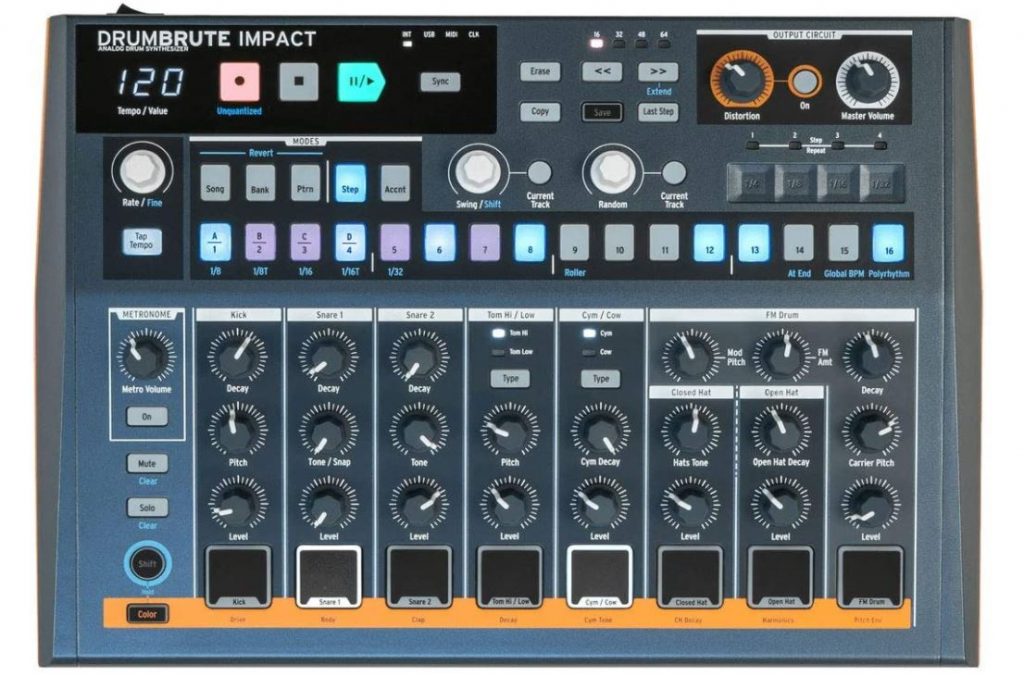Screen dimensions: 1024x677
Task: Hit the FM Drum pad
Action: tap(871, 578)
